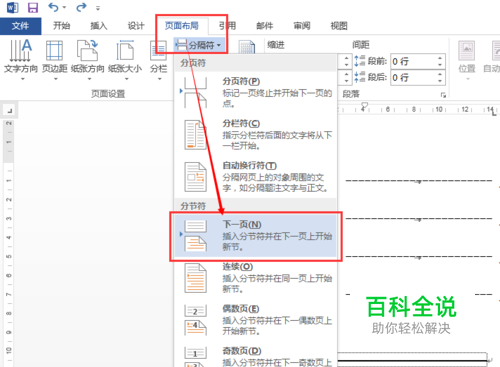The image size is (500, 367).
Task: Save the document with the floppy disk icon
Action: coord(33,7)
